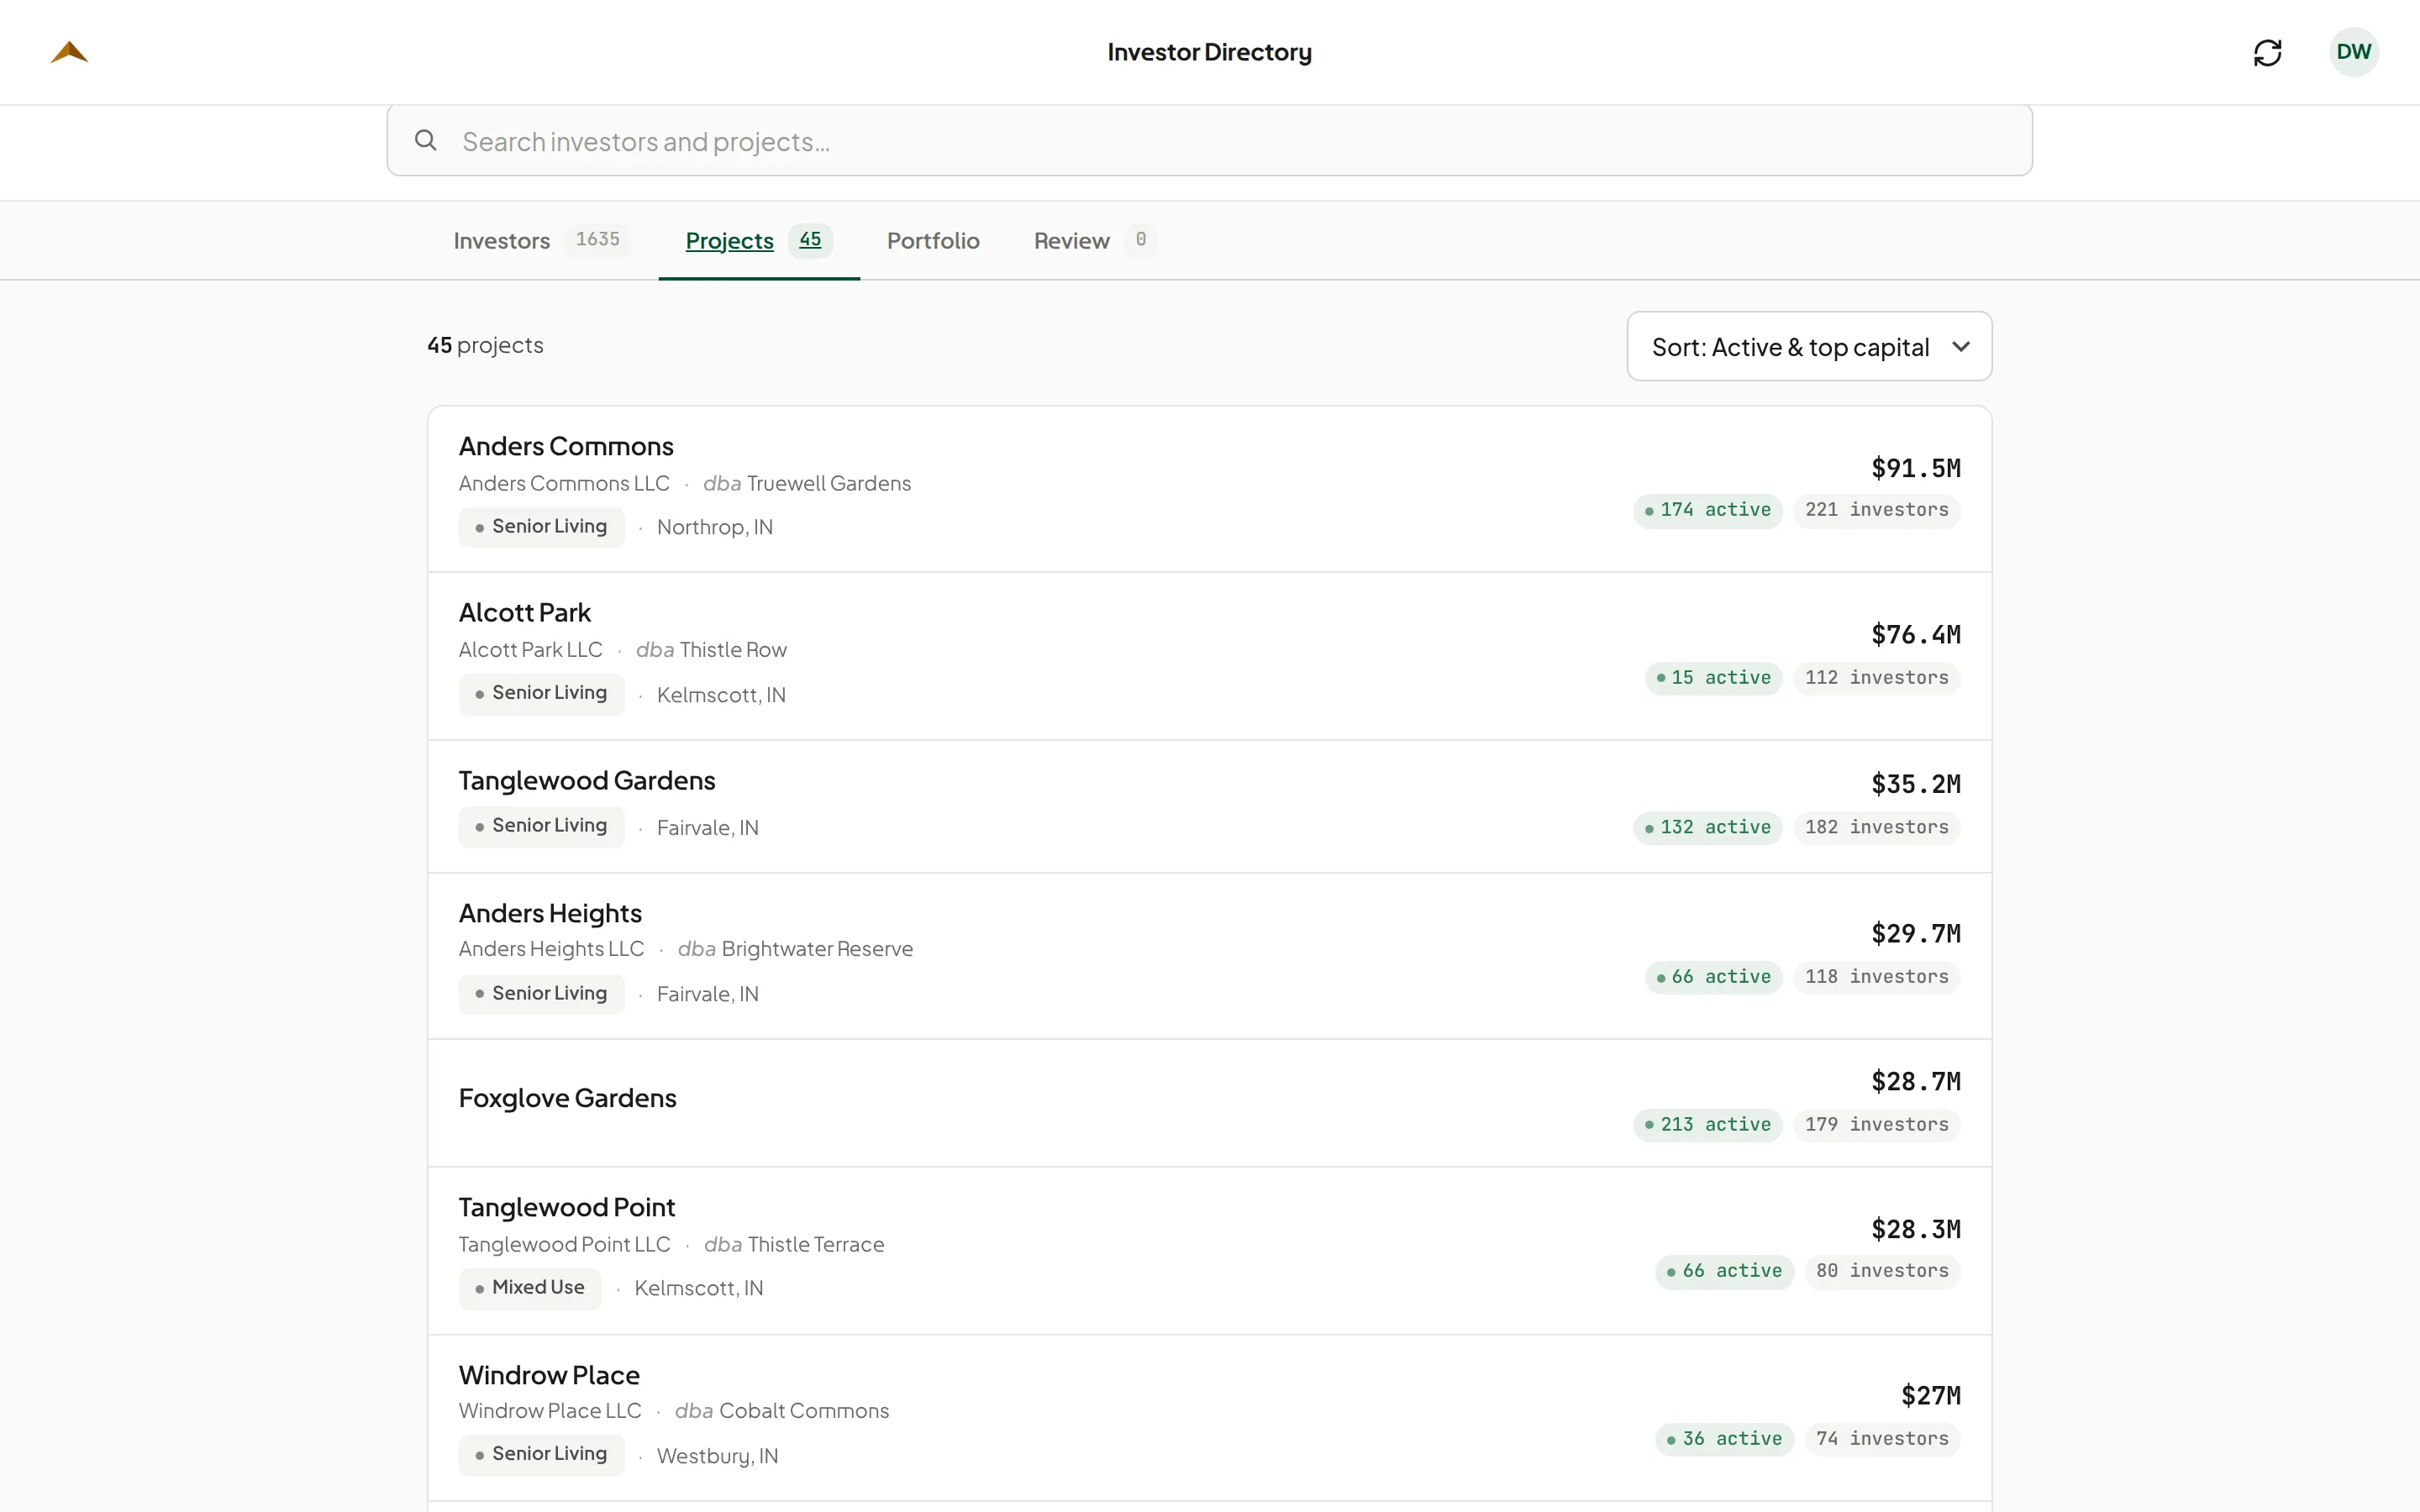Click the refresh sync icon
2420x1512 pixels.
point(2267,52)
